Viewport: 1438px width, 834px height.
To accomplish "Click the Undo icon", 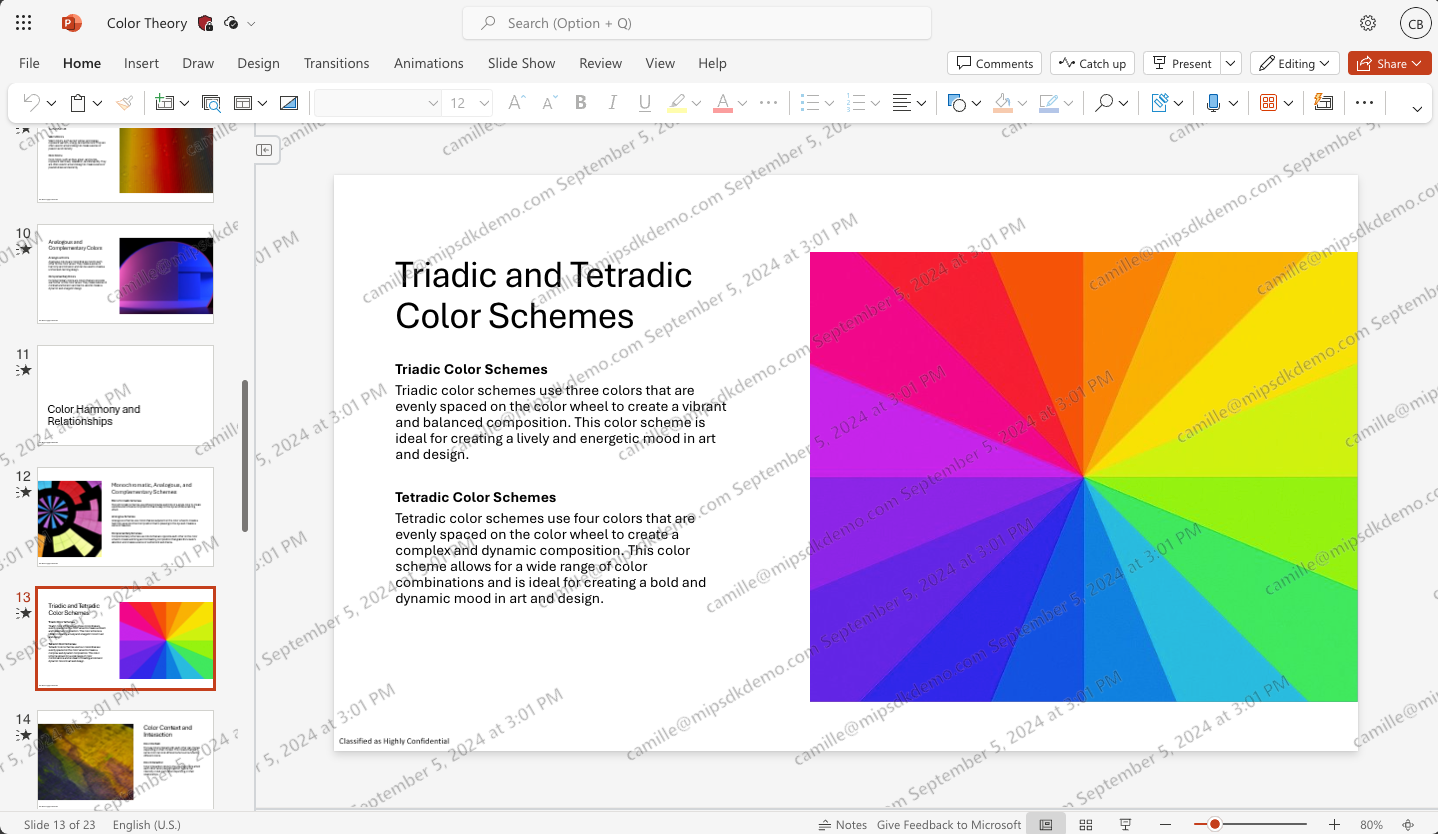I will pyautogui.click(x=33, y=102).
